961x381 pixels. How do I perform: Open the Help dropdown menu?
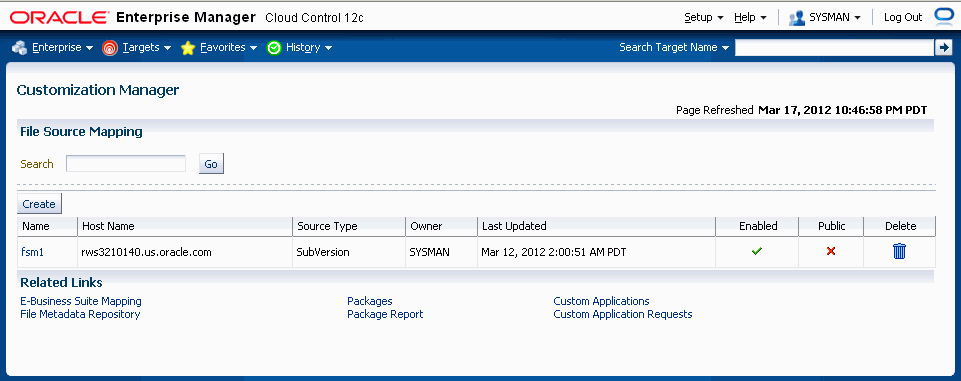[x=750, y=17]
